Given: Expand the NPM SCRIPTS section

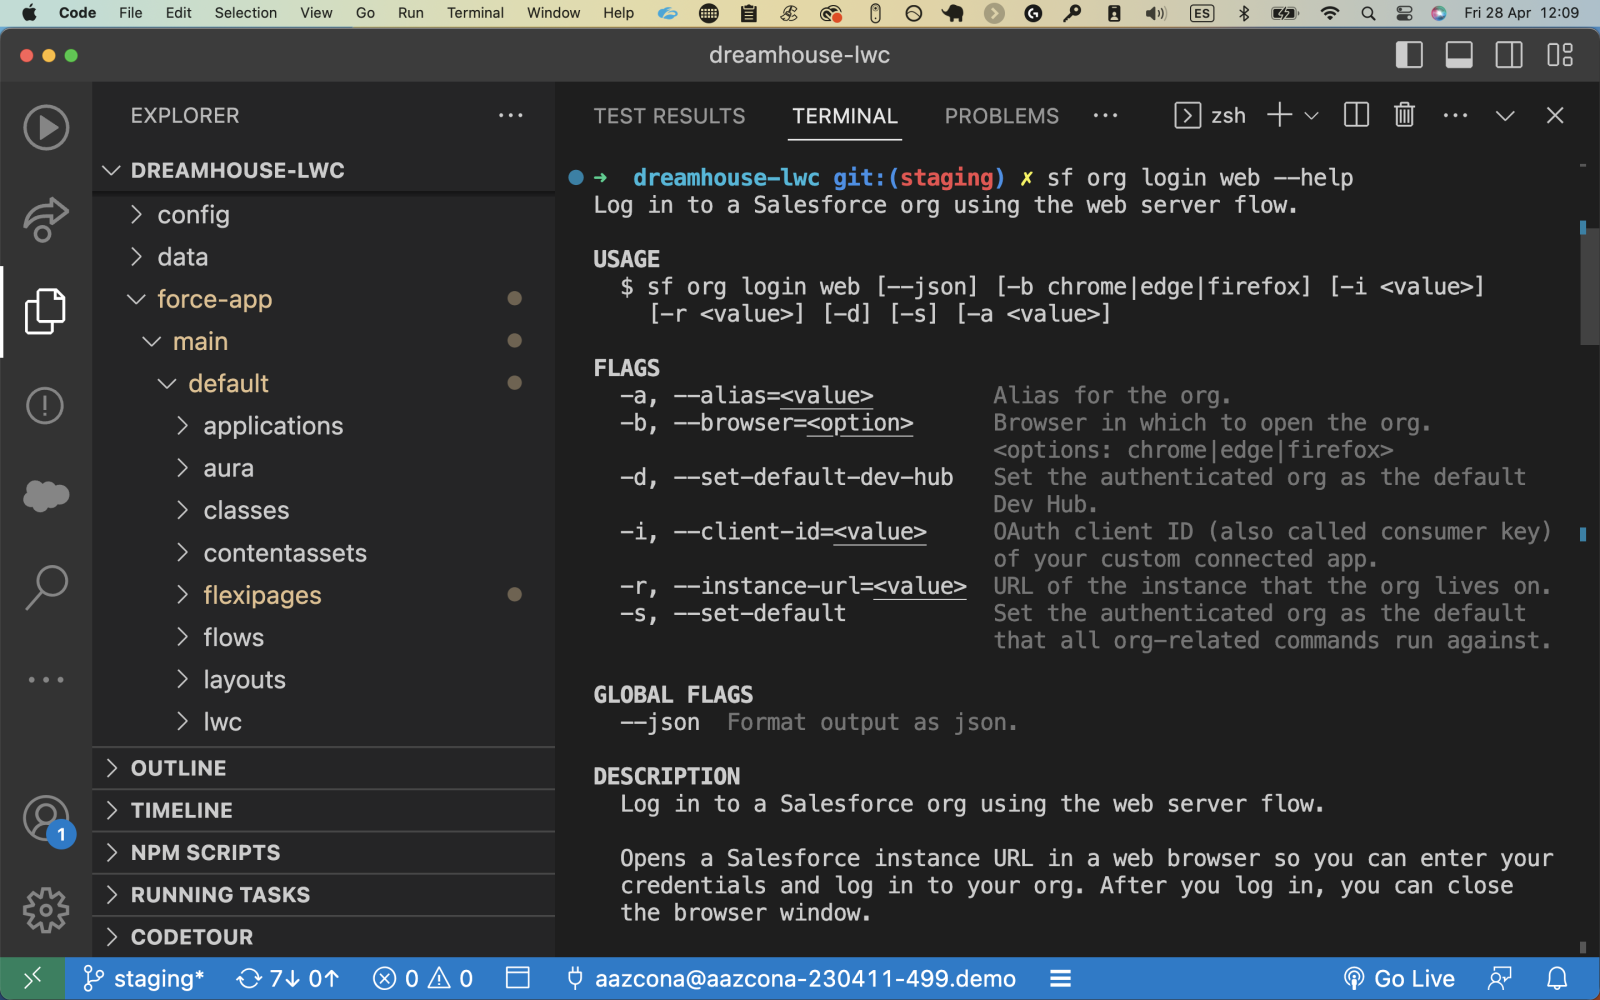Looking at the screenshot, I should (324, 852).
